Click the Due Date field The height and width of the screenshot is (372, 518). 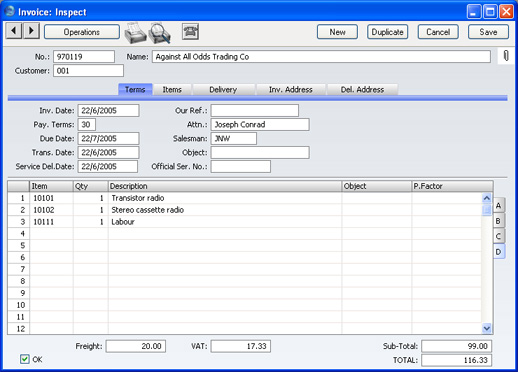pos(108,139)
